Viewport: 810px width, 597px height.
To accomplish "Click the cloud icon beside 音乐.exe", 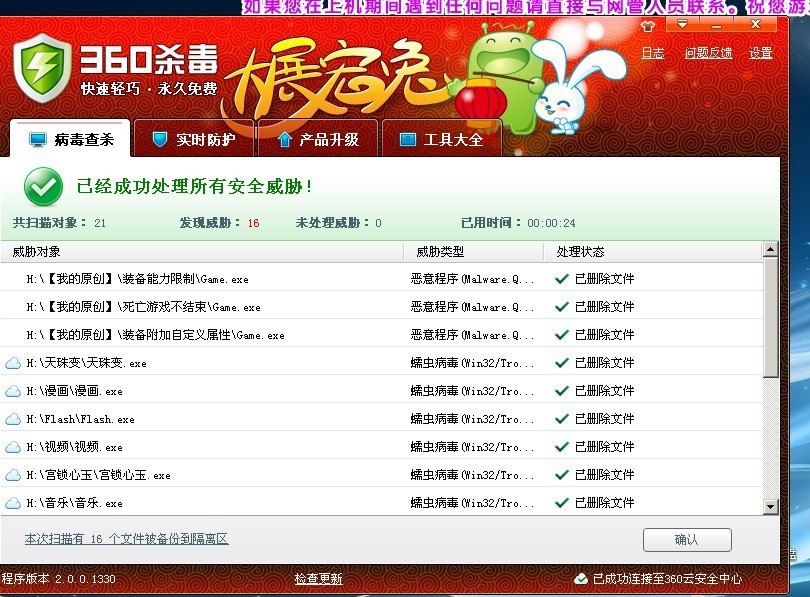I will [13, 503].
